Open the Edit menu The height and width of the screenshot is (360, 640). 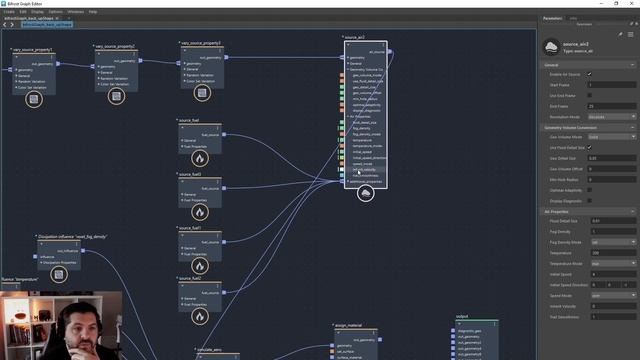pyautogui.click(x=23, y=12)
